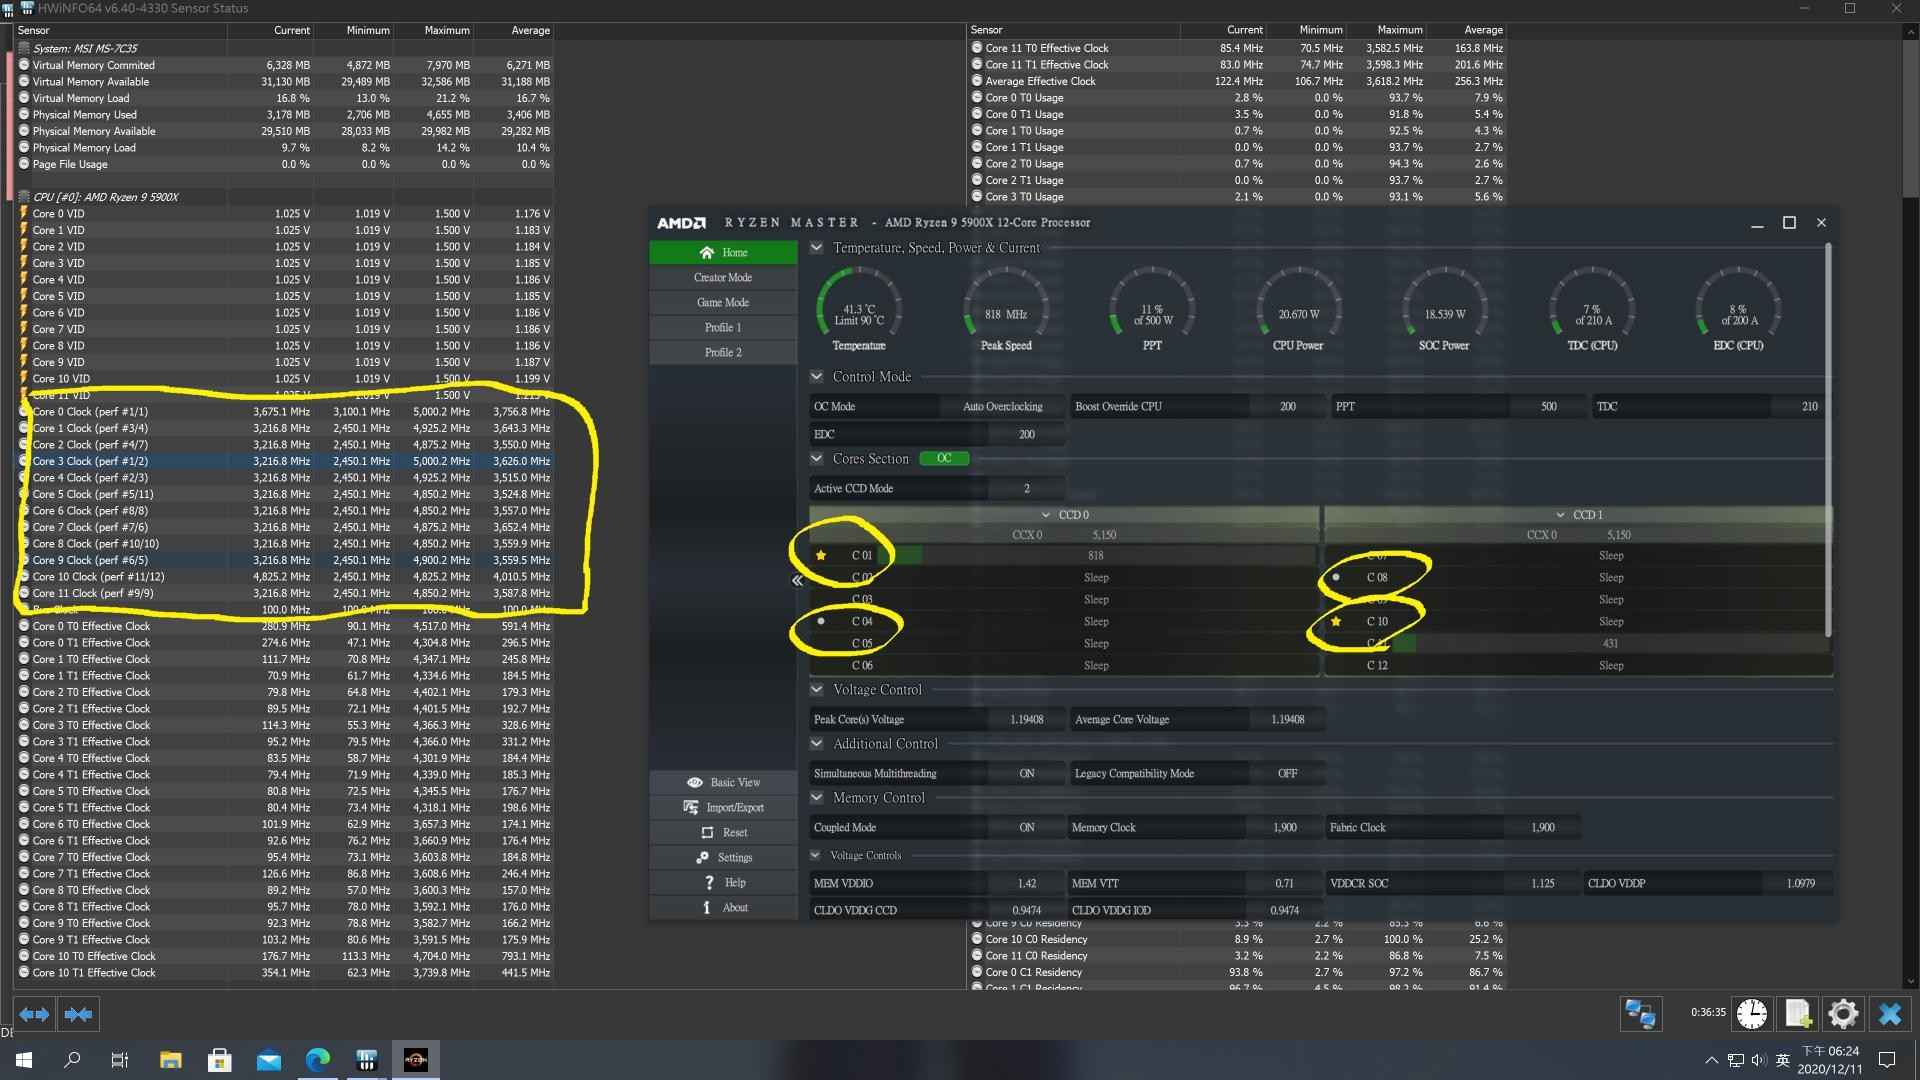Click the blue X close sensors icon
Image resolution: width=1920 pixels, height=1080 pixels.
[1889, 1014]
